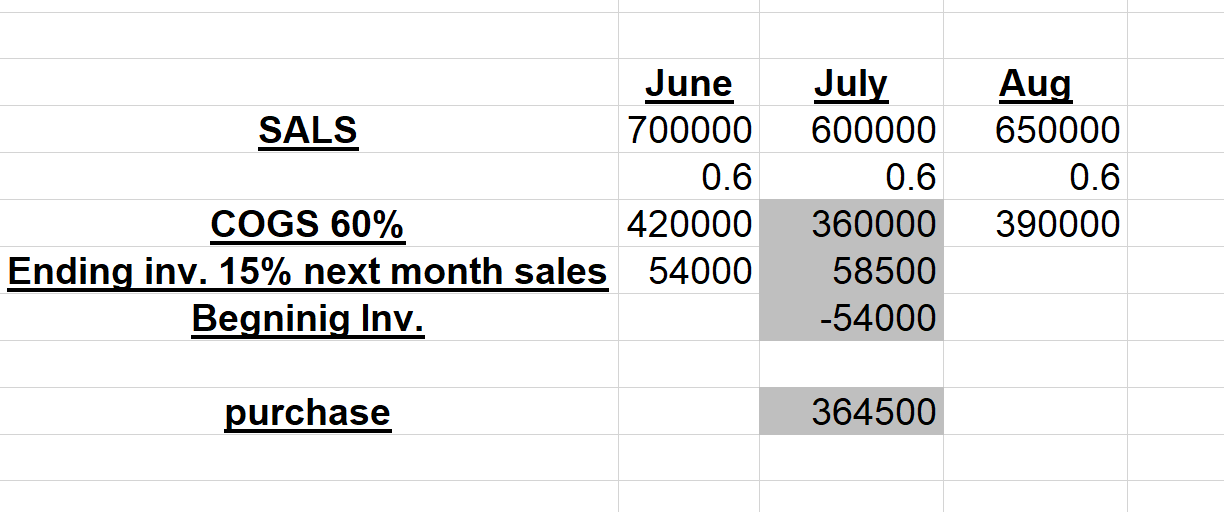1224x512 pixels.
Task: Select June sales cell 700000
Action: coord(689,130)
